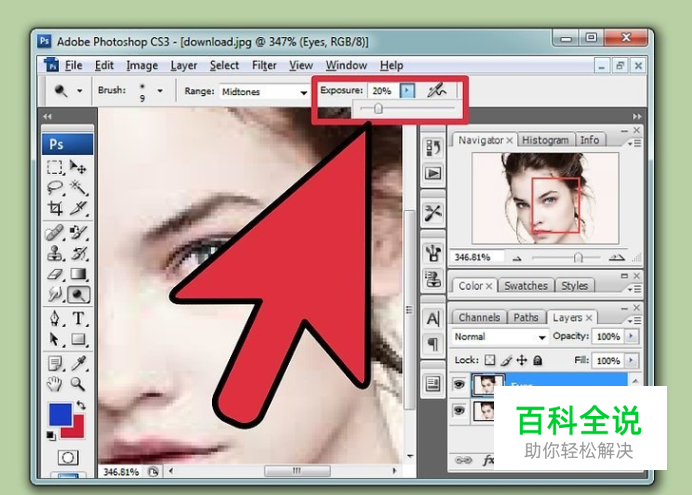Open the File menu

pyautogui.click(x=74, y=65)
